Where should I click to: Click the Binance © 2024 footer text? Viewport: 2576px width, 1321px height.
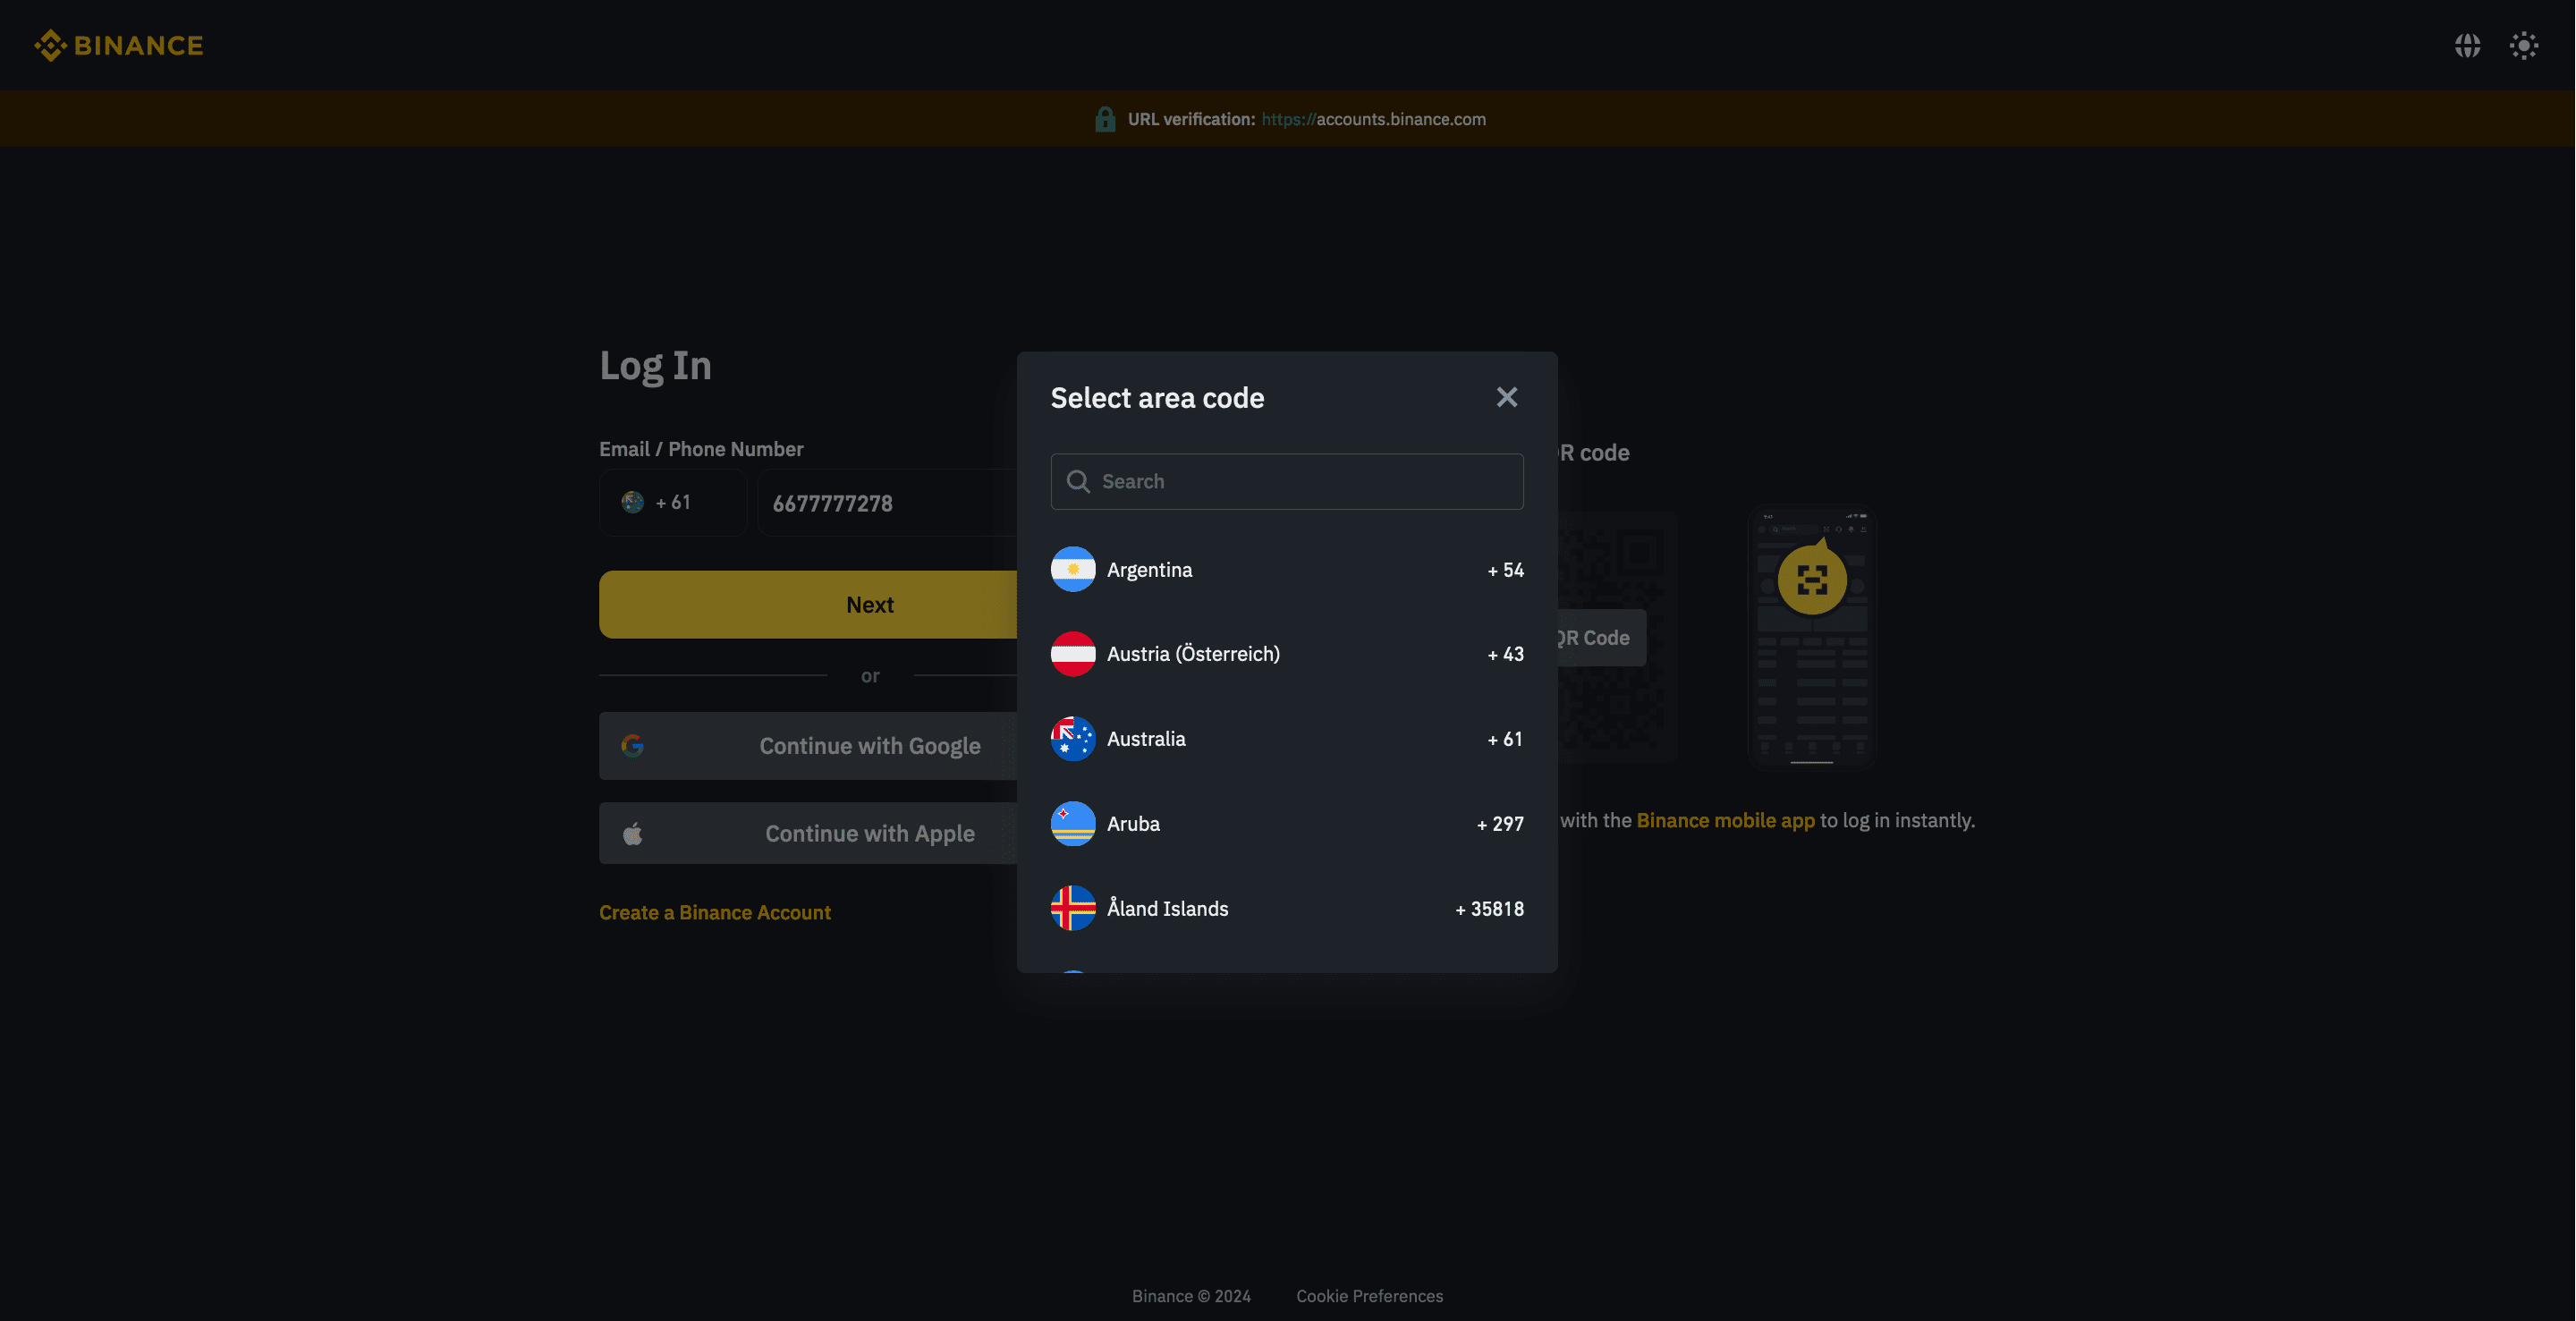pyautogui.click(x=1191, y=1296)
